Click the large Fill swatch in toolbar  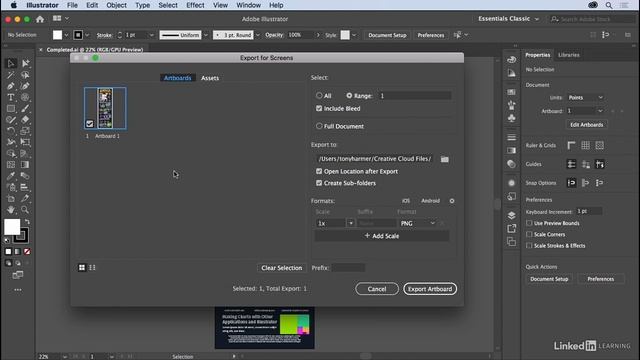12,227
